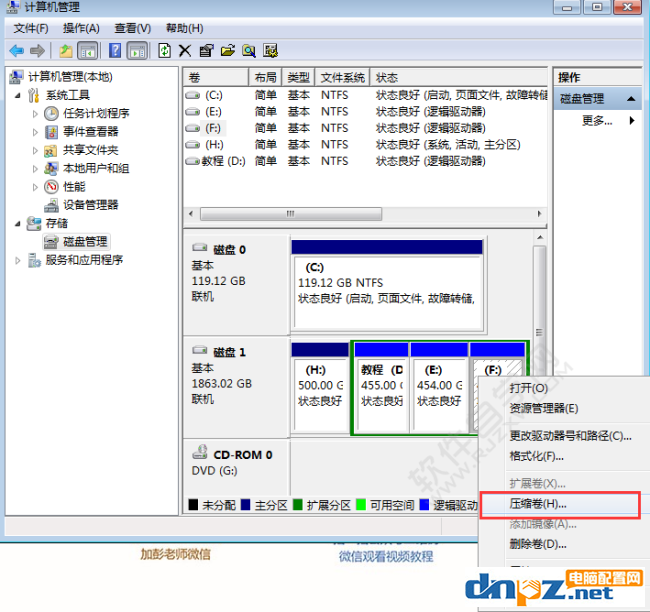Click the Open folder toolbar icon
This screenshot has width=650, height=612.
coord(228,51)
